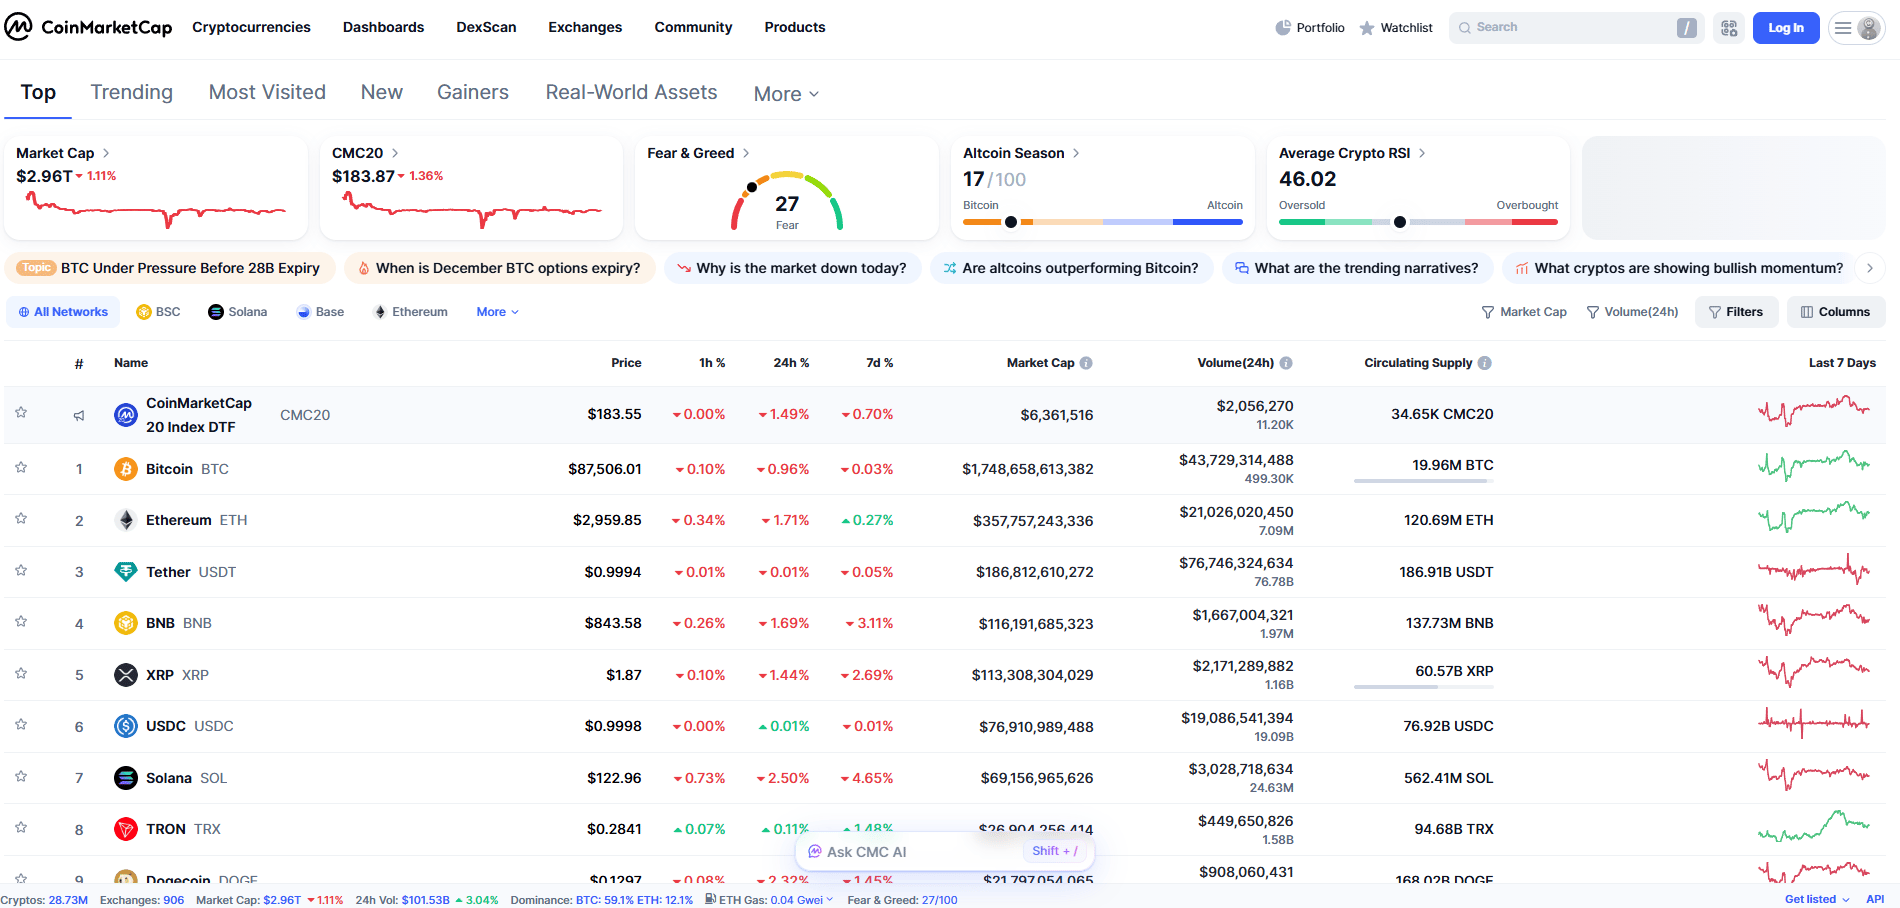Image resolution: width=1900 pixels, height=908 pixels.
Task: Click the CoinMarketCap logo
Action: [x=88, y=27]
